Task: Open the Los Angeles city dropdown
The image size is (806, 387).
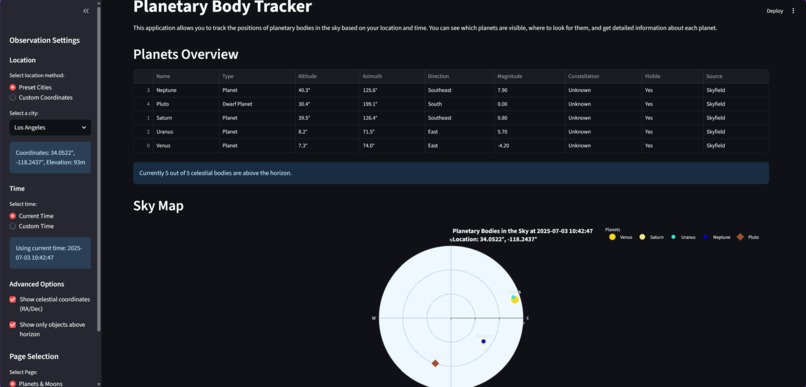Action: point(50,127)
